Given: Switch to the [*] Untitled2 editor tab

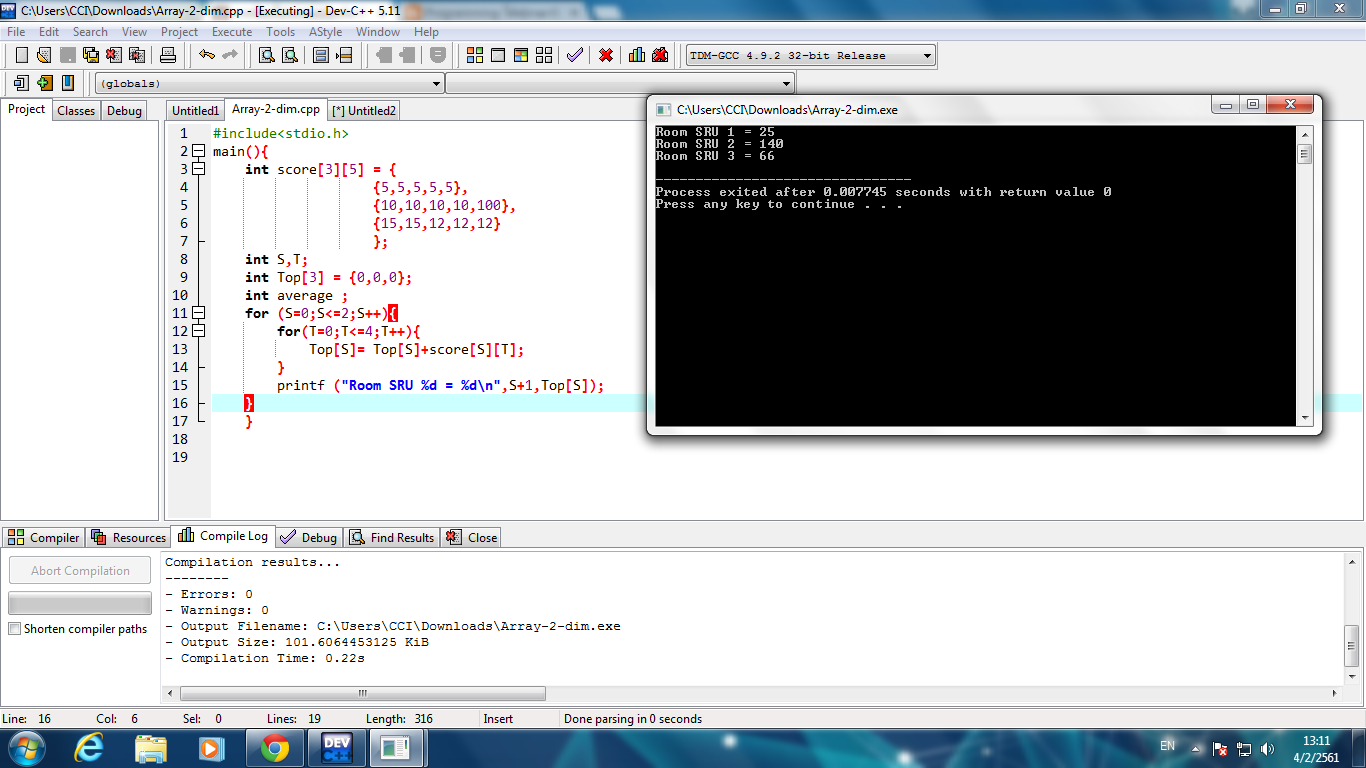Looking at the screenshot, I should [364, 111].
